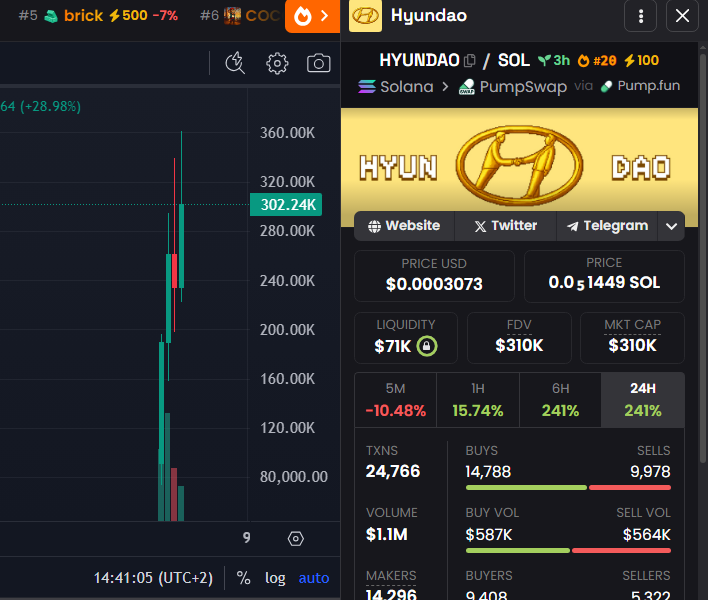Toggle auto scale on chart
This screenshot has height=600, width=708.
314,578
